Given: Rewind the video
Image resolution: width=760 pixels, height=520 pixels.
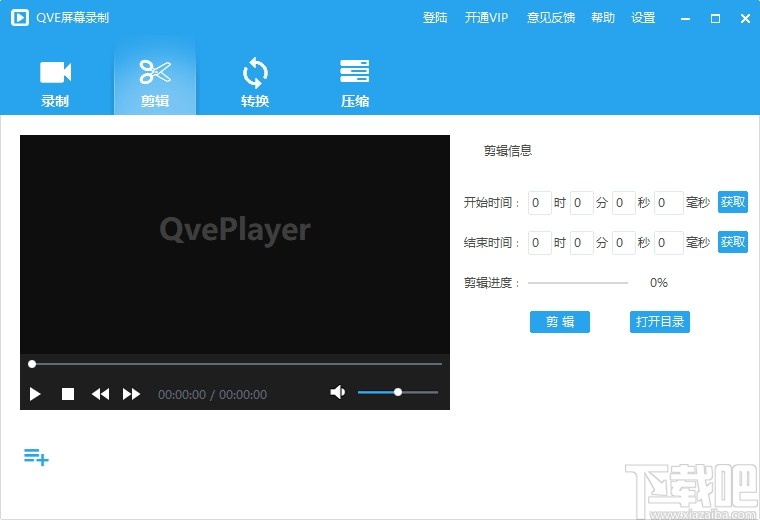Looking at the screenshot, I should [x=100, y=394].
